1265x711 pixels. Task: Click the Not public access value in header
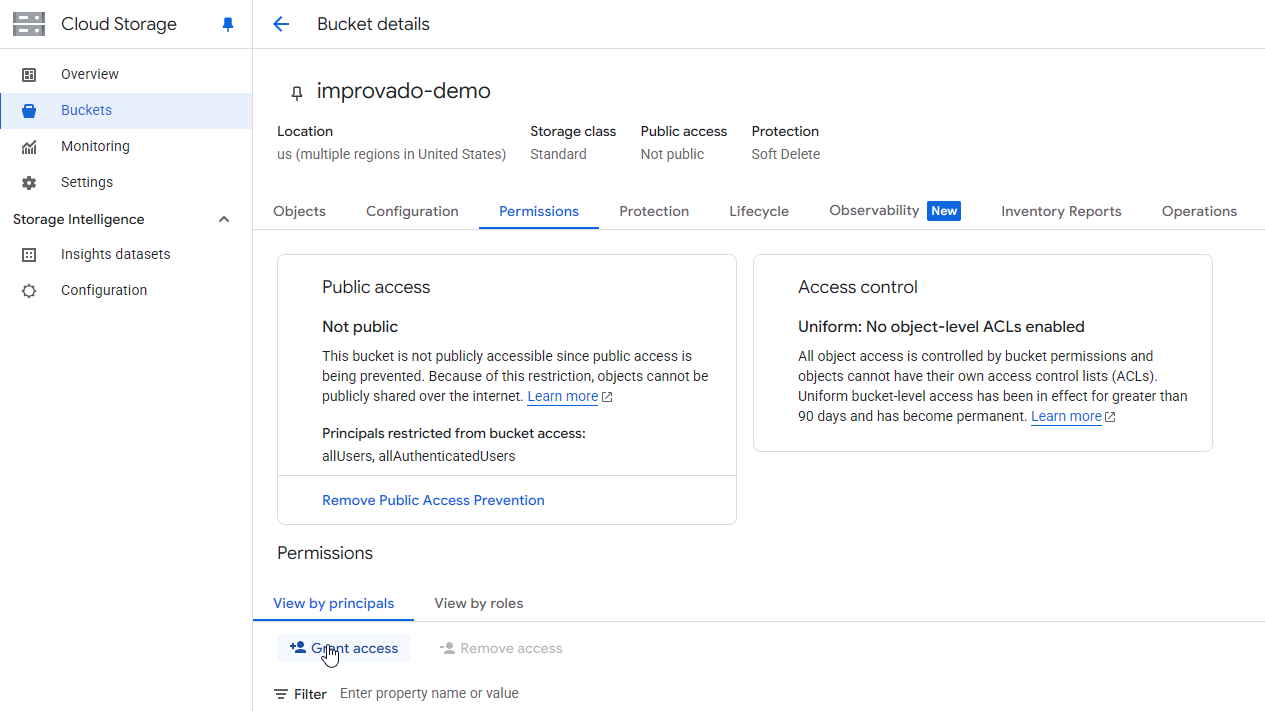(x=672, y=154)
